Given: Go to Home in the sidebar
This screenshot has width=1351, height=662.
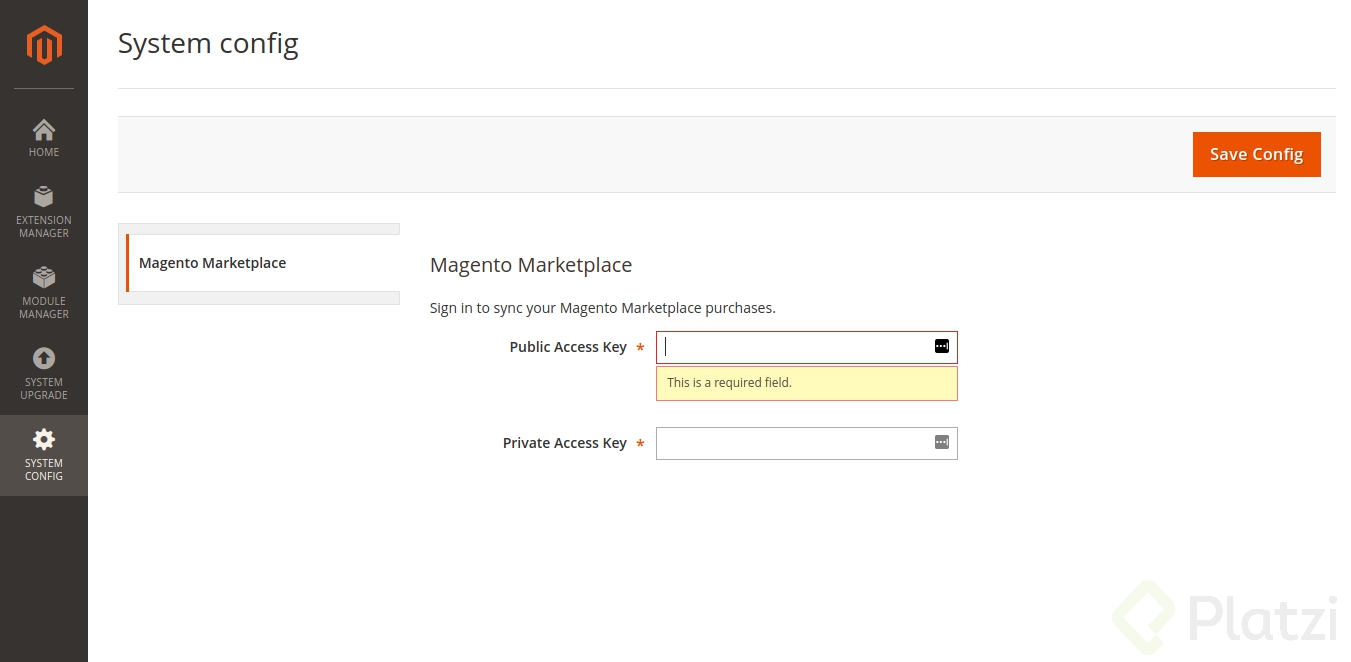Looking at the screenshot, I should point(44,138).
